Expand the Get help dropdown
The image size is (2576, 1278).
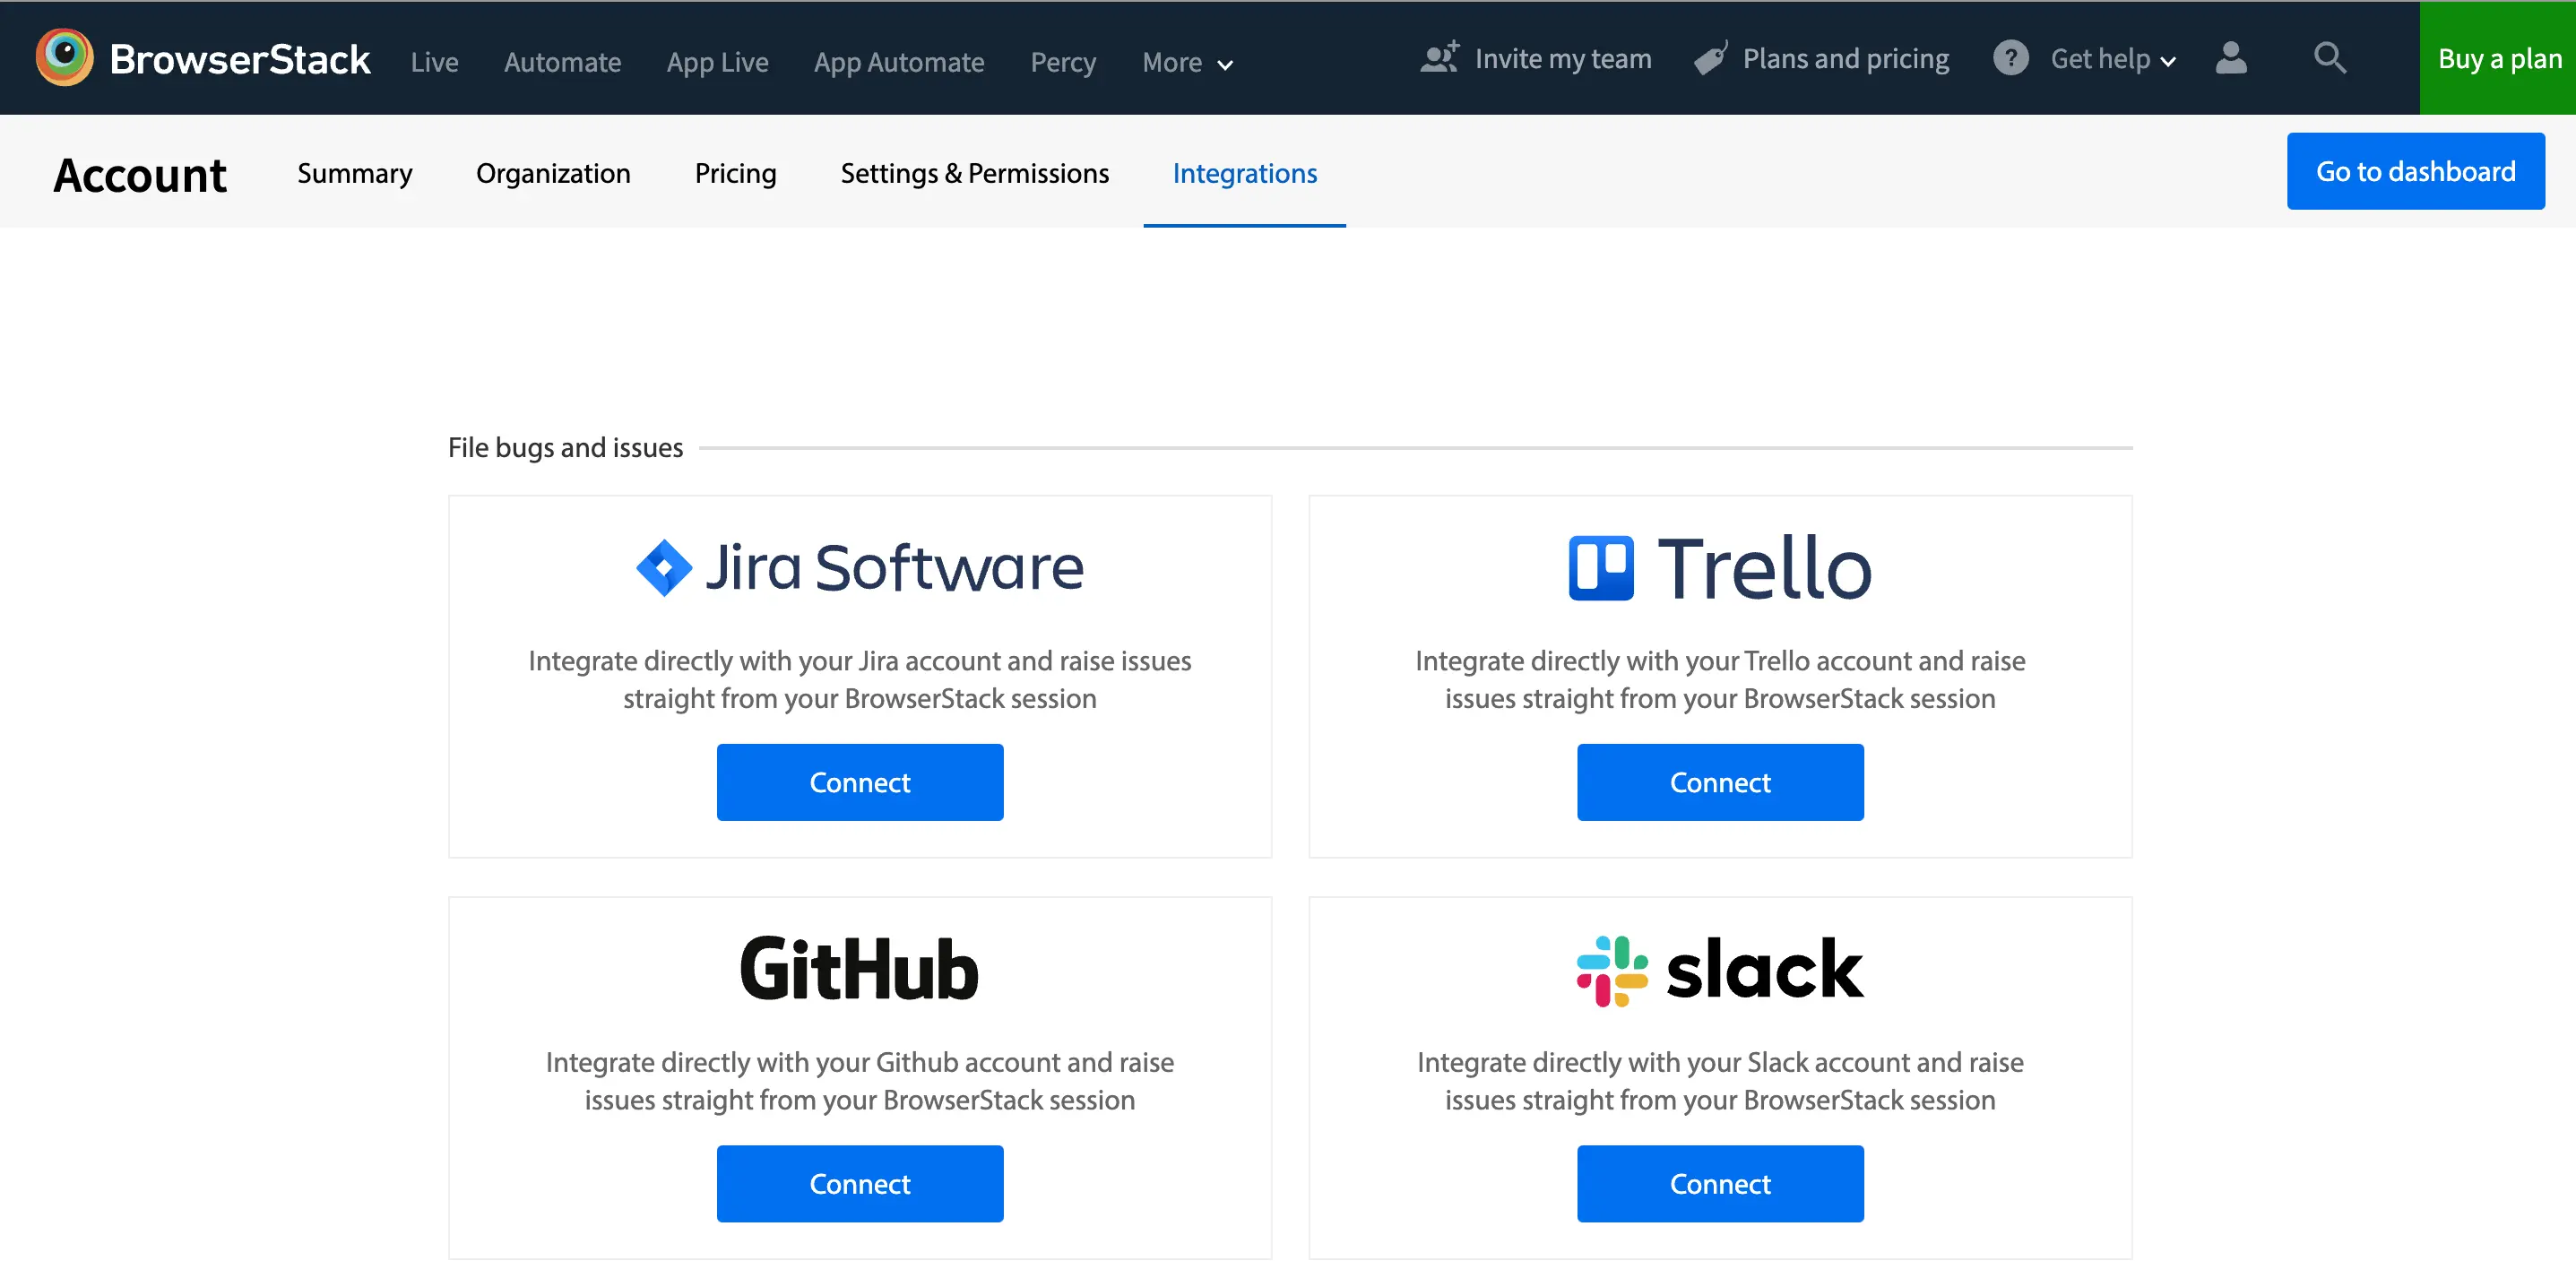pos(2112,59)
